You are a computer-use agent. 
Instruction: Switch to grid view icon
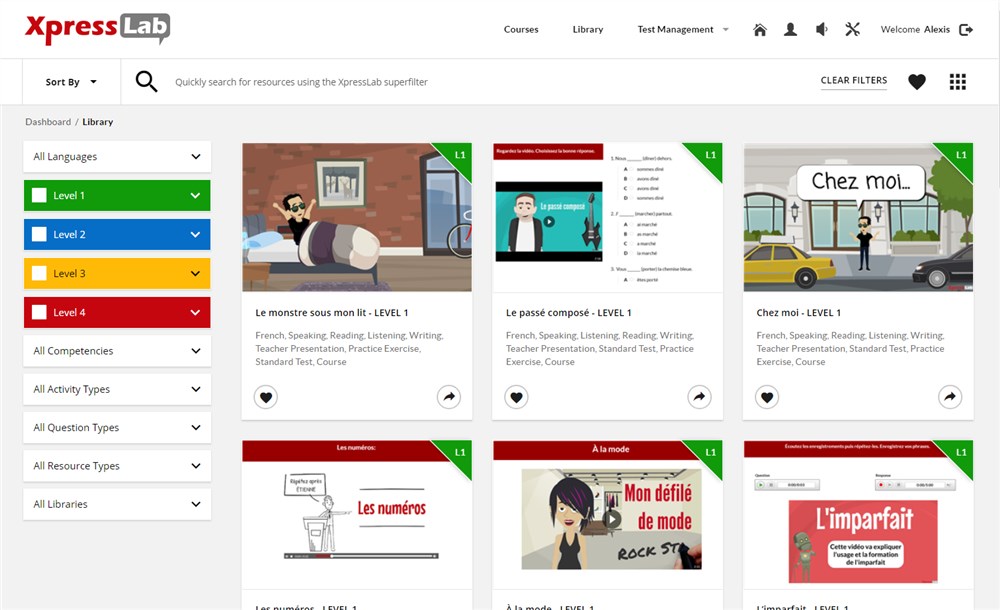[x=957, y=82]
